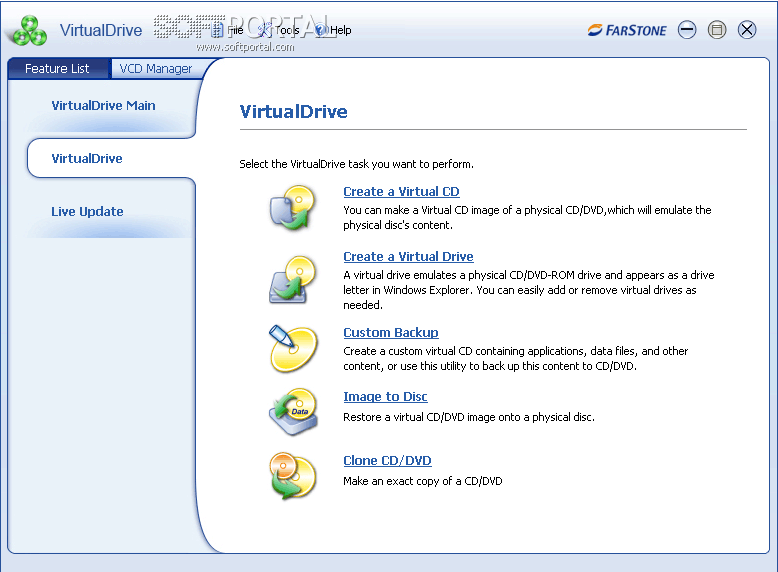Click the Create a Virtual Drive icon
The width and height of the screenshot is (778, 572).
point(292,279)
